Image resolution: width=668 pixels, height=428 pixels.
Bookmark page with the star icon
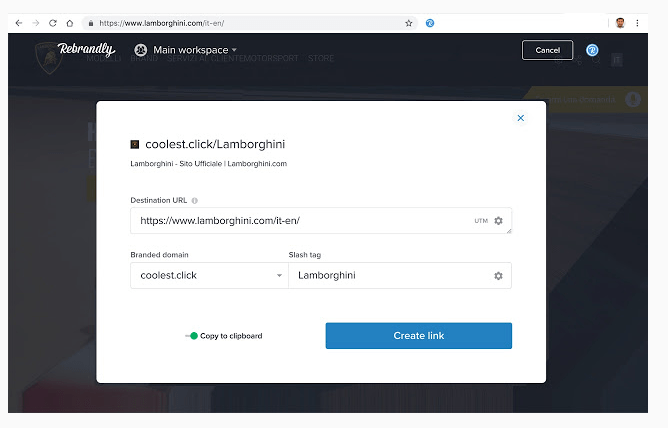coord(409,23)
